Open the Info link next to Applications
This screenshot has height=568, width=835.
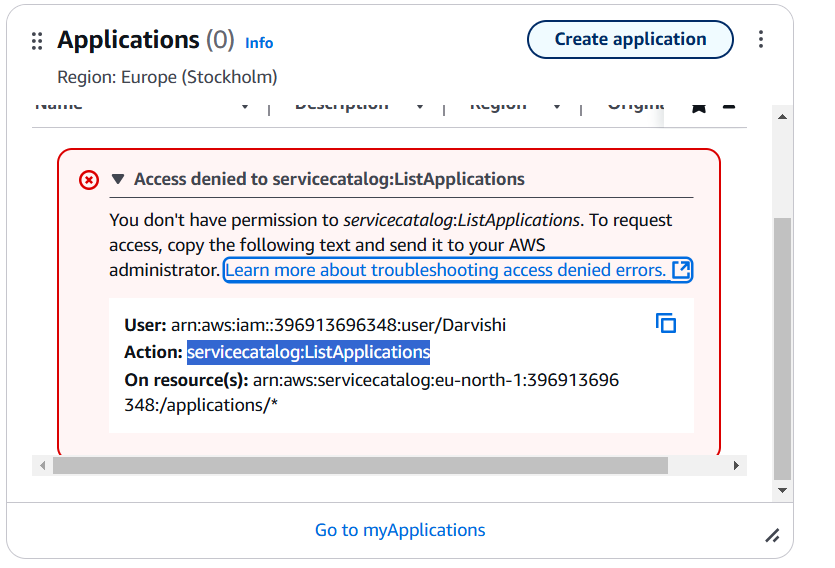[259, 43]
